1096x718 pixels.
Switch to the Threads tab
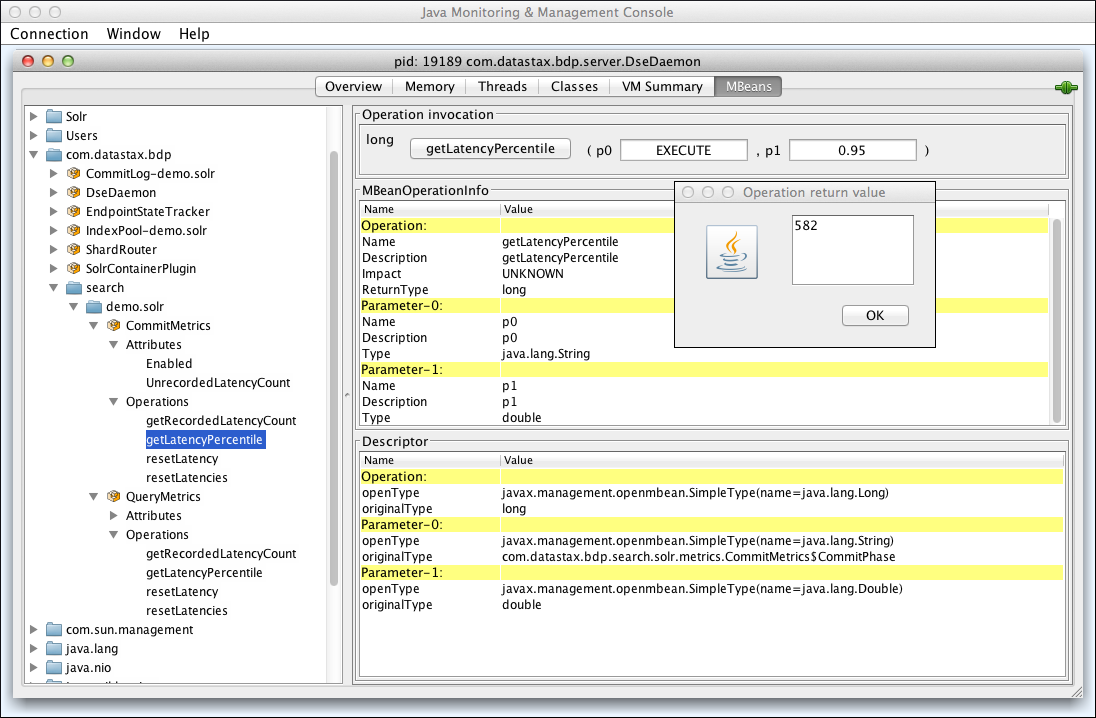pyautogui.click(x=502, y=86)
